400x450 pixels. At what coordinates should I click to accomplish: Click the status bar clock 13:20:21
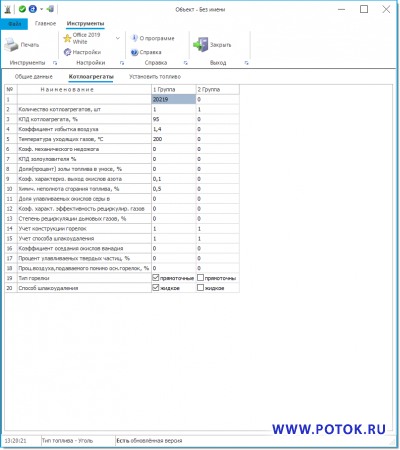(x=15, y=441)
